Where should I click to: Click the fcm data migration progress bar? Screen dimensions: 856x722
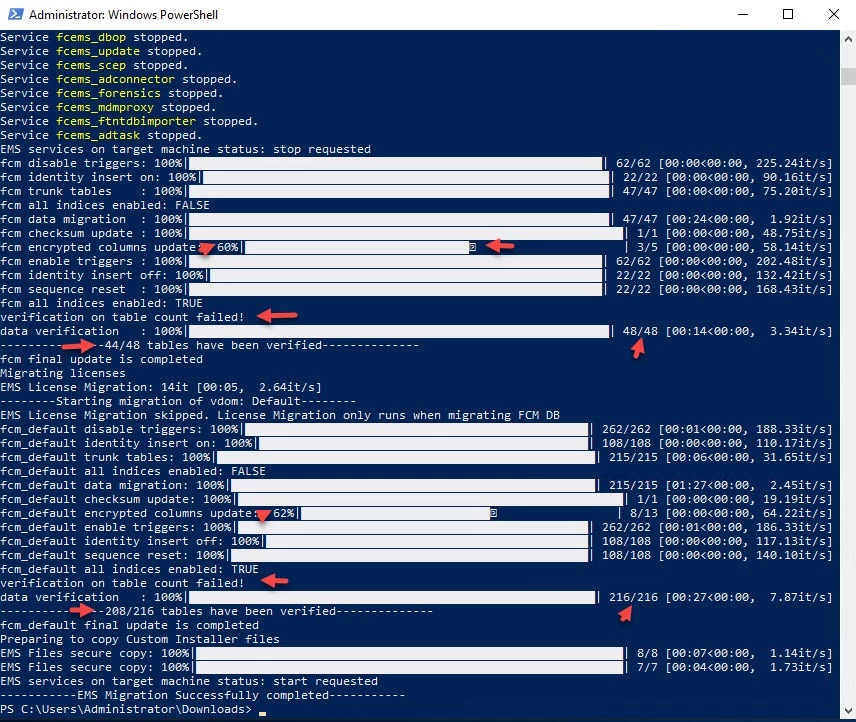[x=399, y=219]
